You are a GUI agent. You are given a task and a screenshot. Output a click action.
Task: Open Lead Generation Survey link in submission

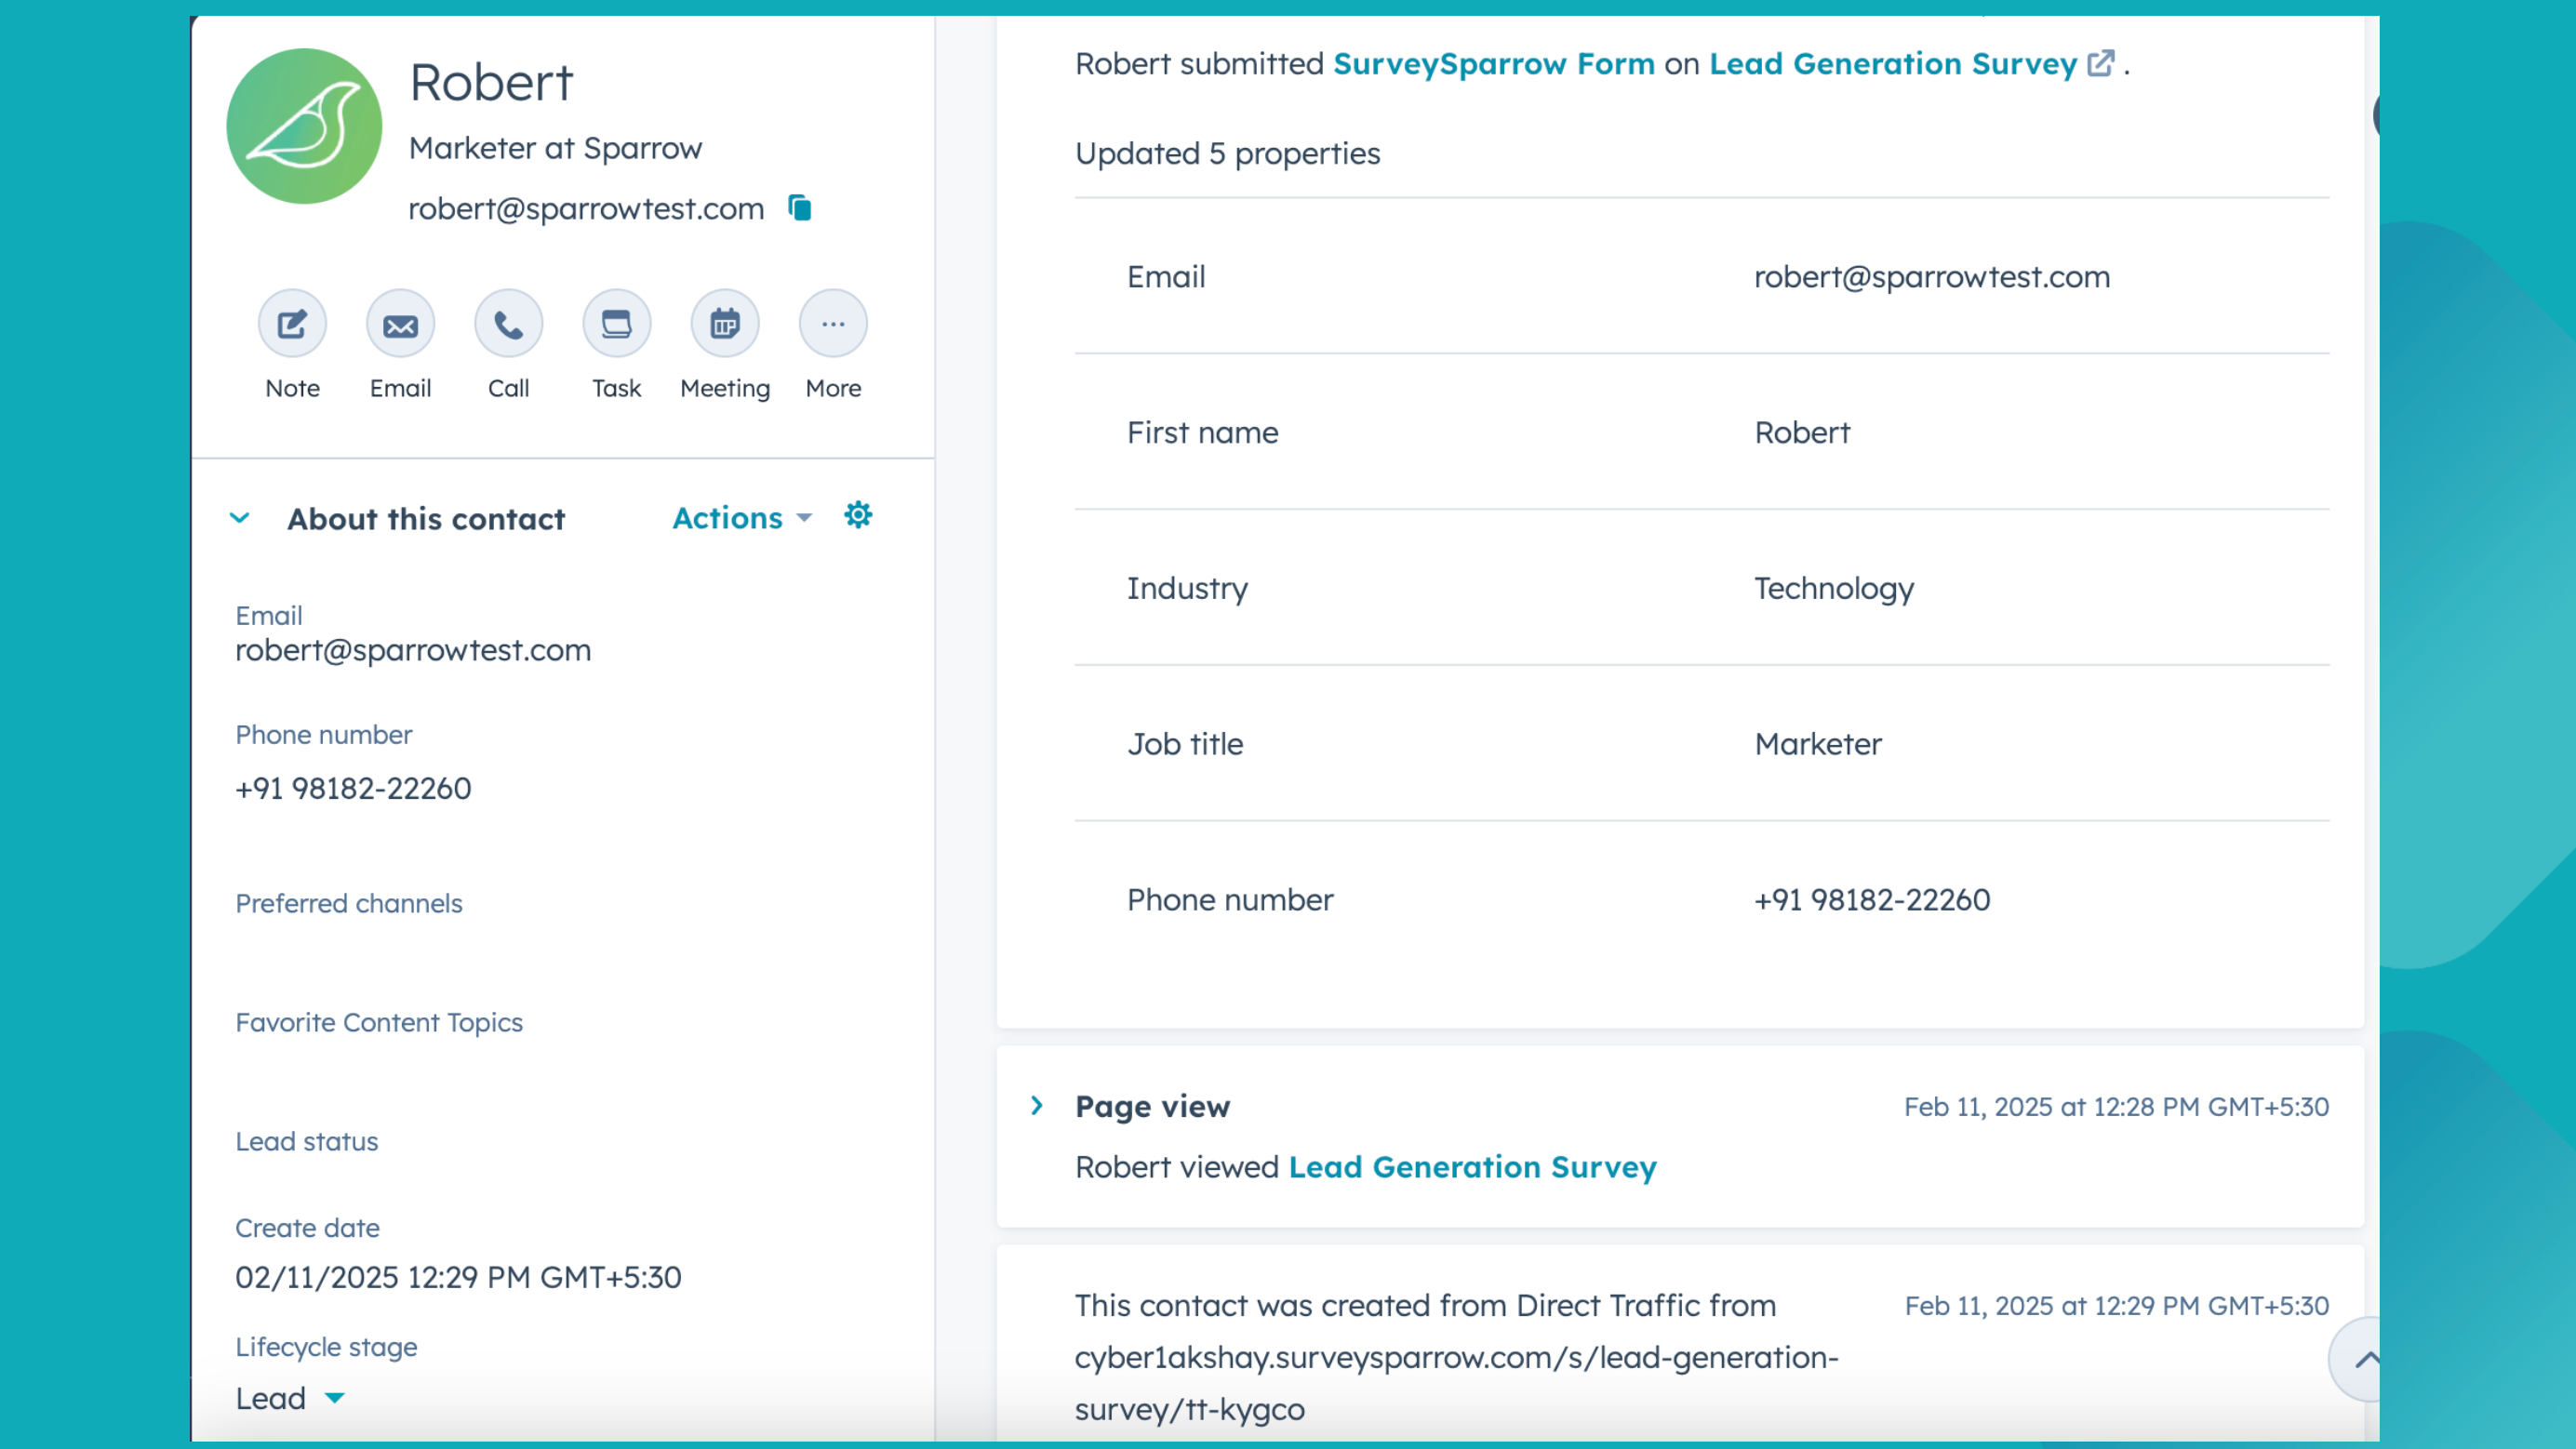point(1892,64)
